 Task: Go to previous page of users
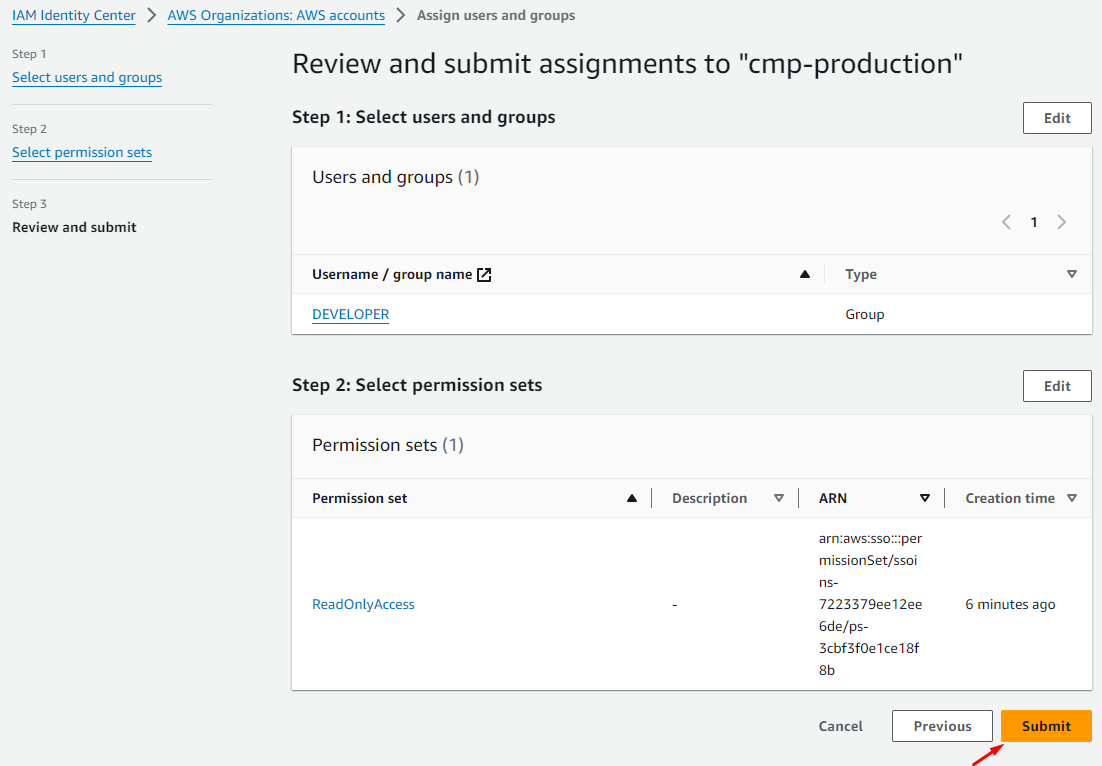coord(1007,222)
